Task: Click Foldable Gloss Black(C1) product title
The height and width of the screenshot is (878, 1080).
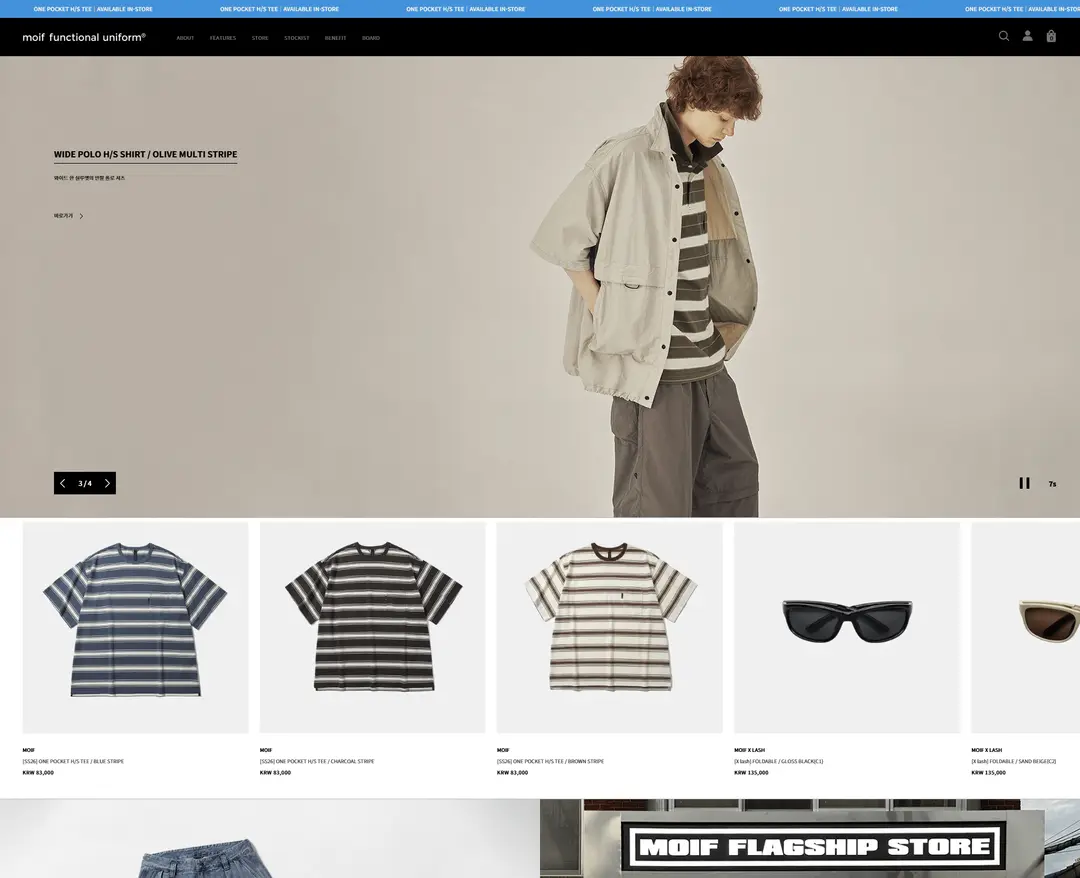Action: pyautogui.click(x=778, y=762)
